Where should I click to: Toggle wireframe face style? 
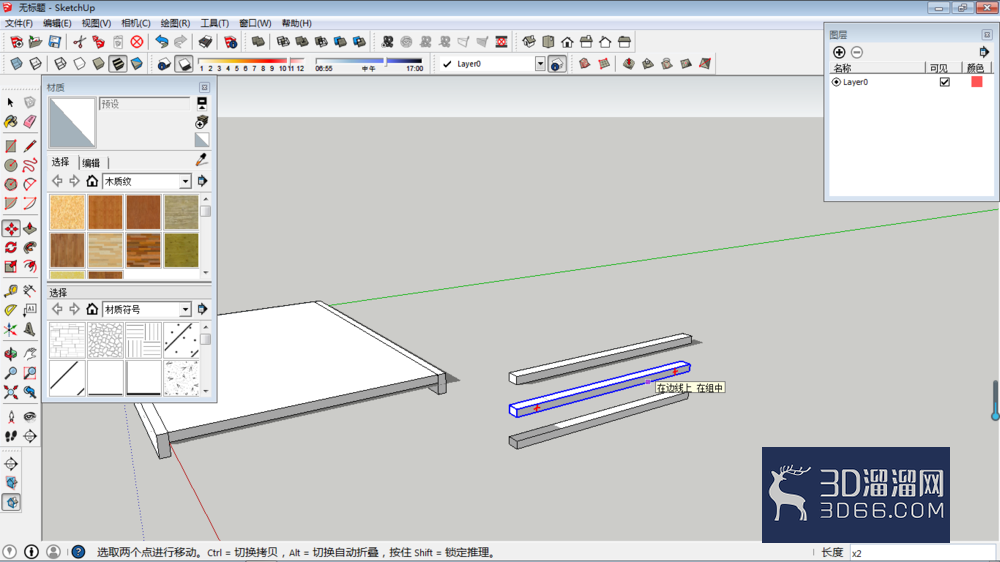pos(60,64)
